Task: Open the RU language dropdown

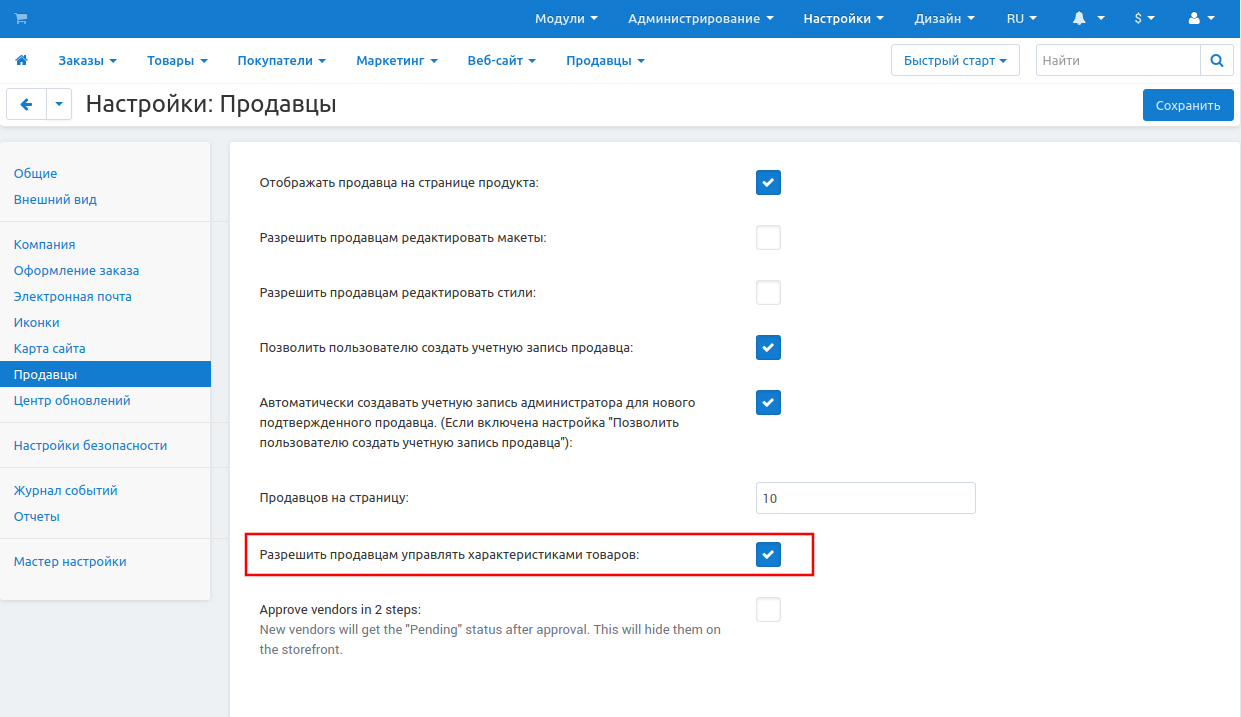Action: [1021, 18]
